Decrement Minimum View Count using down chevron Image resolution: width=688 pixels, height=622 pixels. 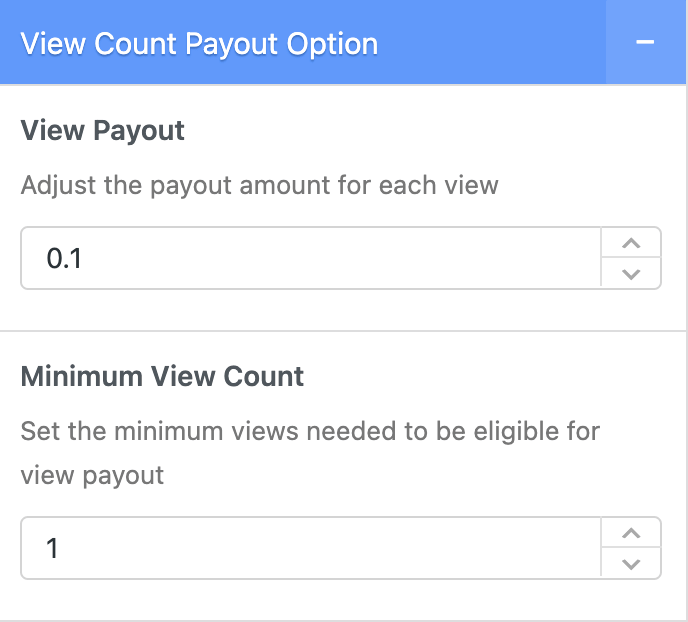(x=630, y=564)
